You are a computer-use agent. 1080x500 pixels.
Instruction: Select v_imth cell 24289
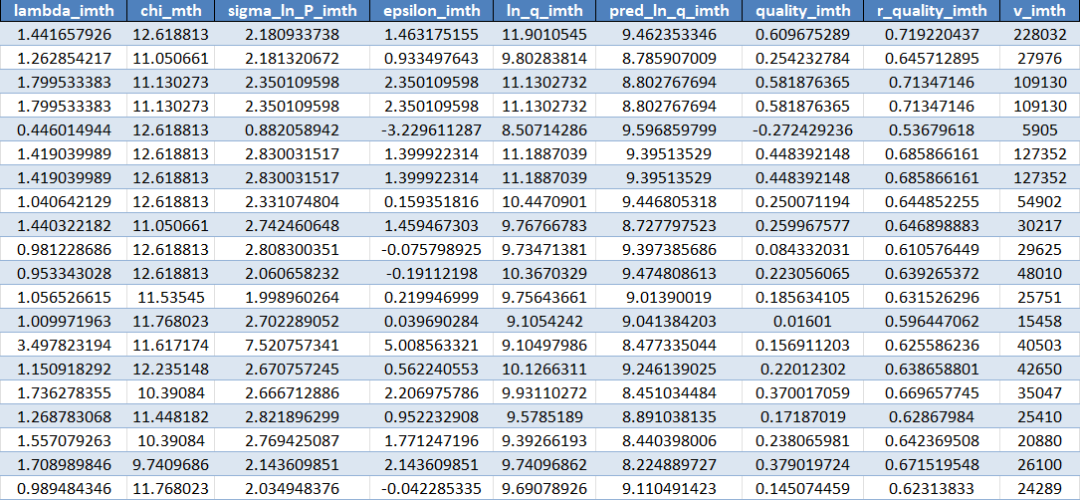[1040, 486]
